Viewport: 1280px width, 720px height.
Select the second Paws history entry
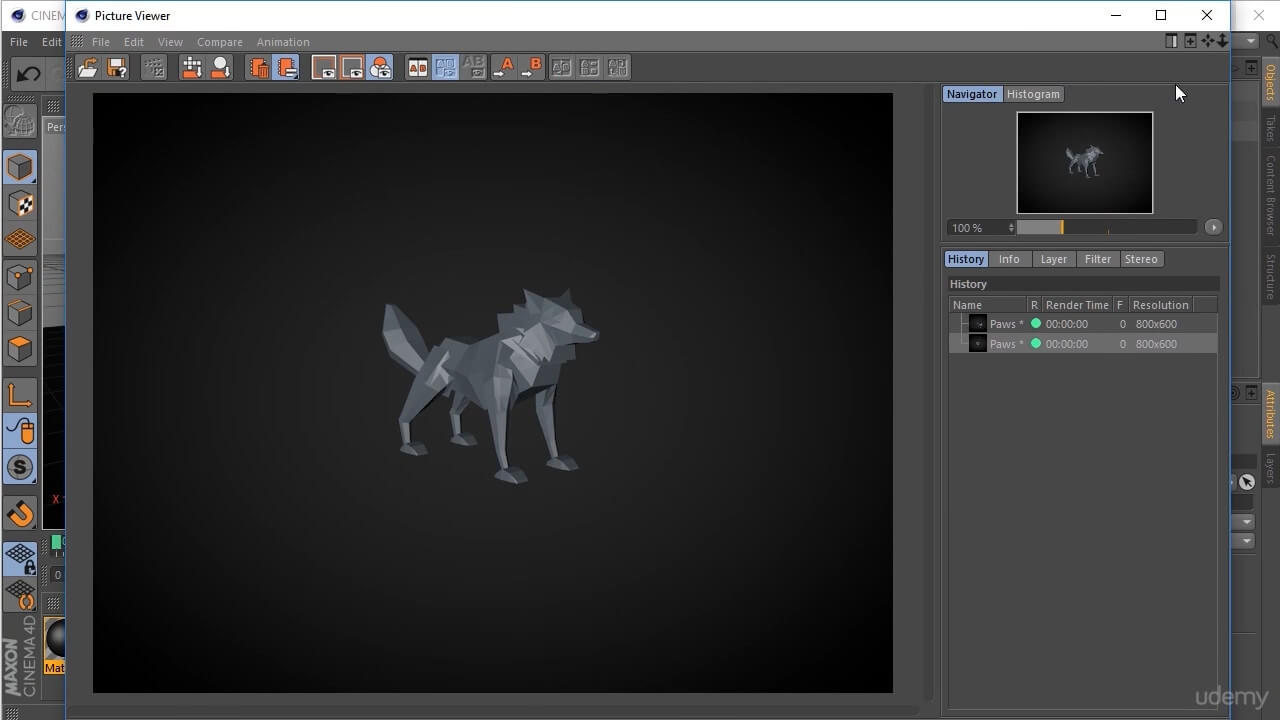tap(1005, 344)
